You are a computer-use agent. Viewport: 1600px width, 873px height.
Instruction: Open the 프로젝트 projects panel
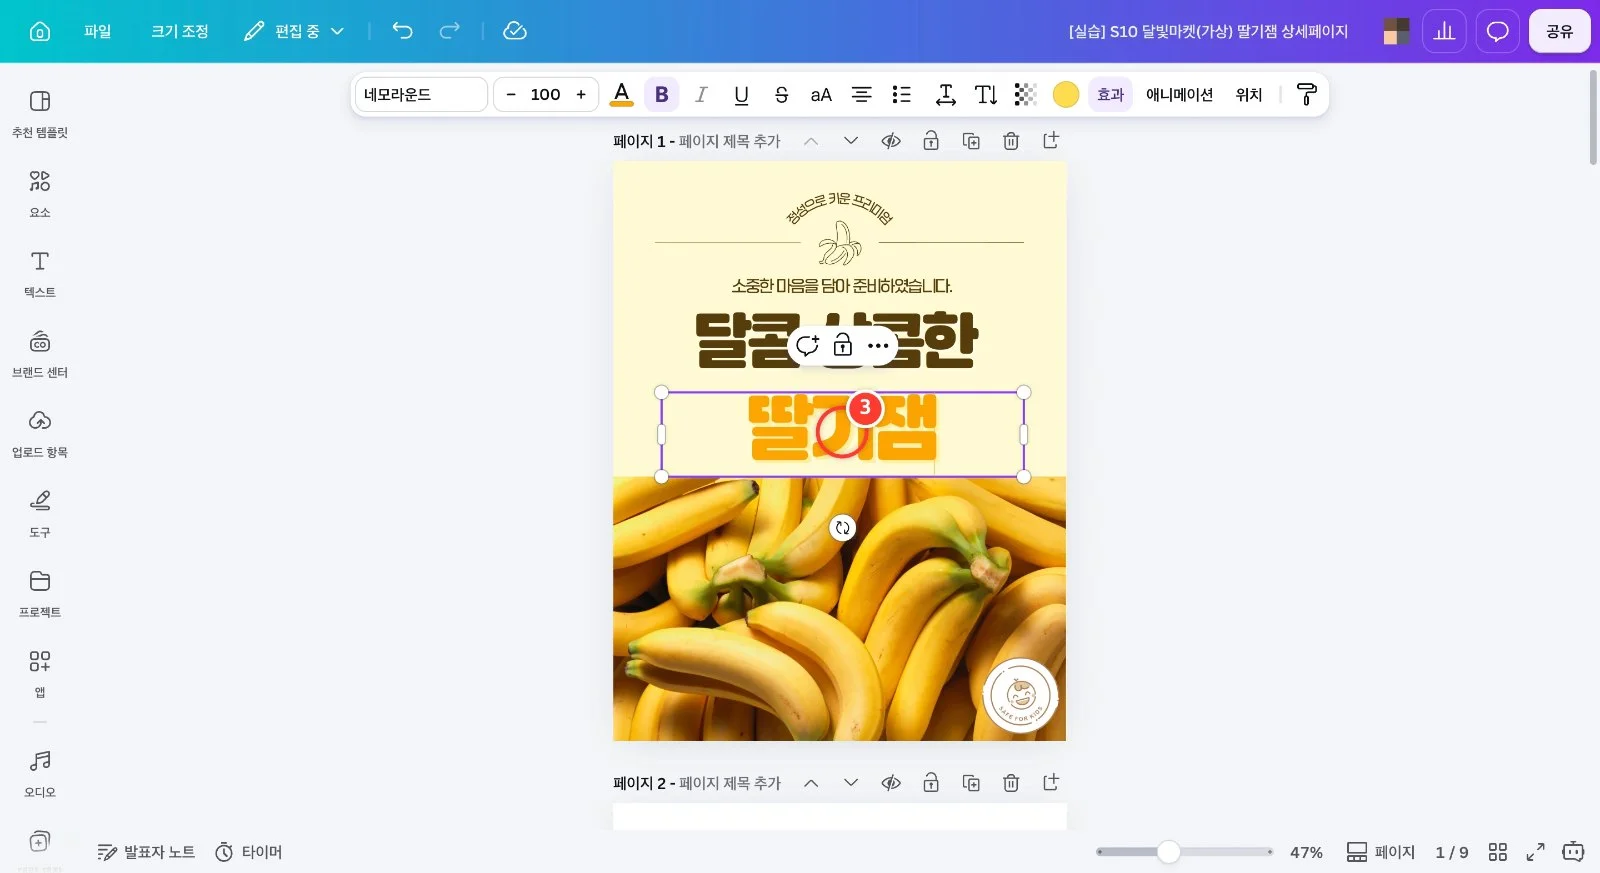pyautogui.click(x=40, y=593)
